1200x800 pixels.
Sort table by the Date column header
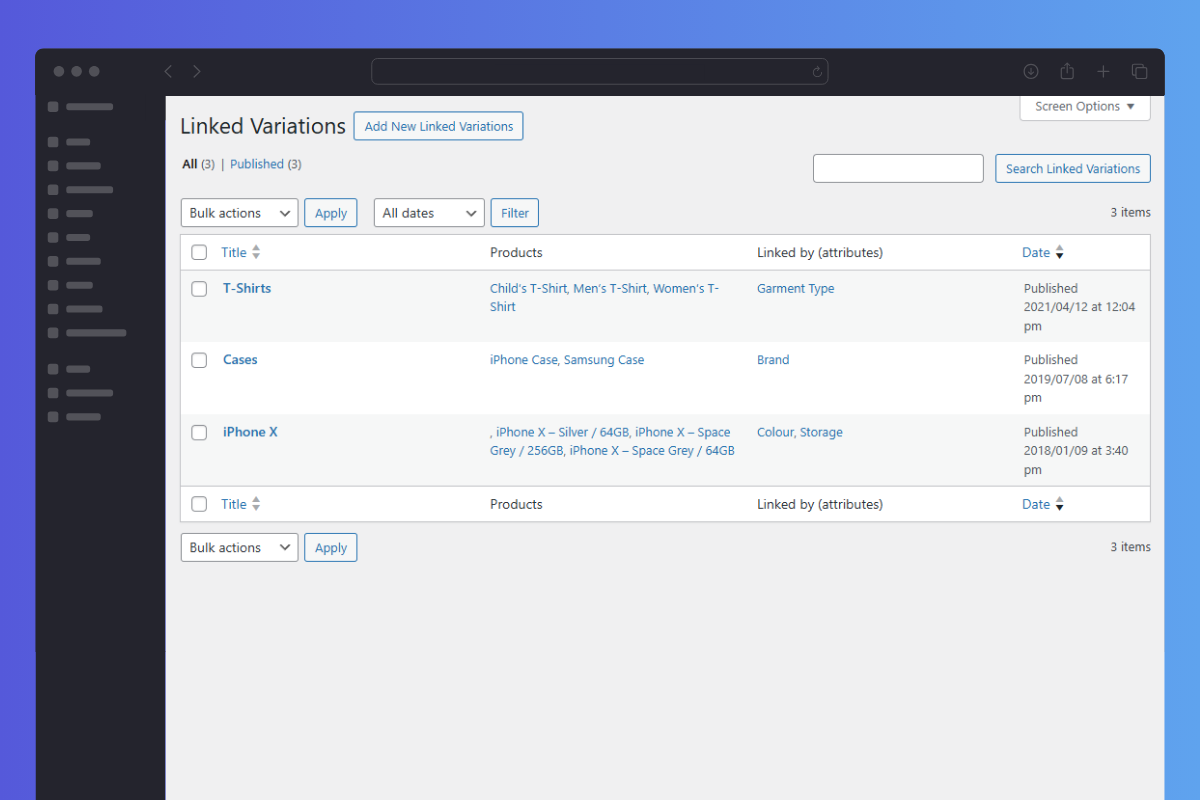1036,252
